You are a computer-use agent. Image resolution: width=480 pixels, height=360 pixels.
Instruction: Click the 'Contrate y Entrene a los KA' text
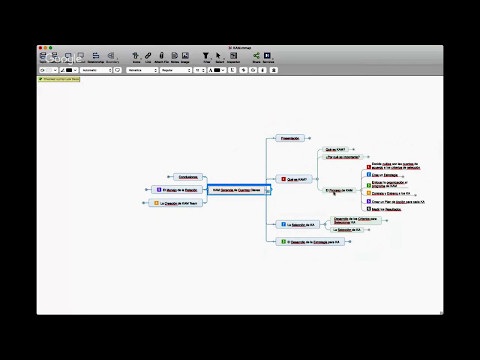tap(391, 193)
